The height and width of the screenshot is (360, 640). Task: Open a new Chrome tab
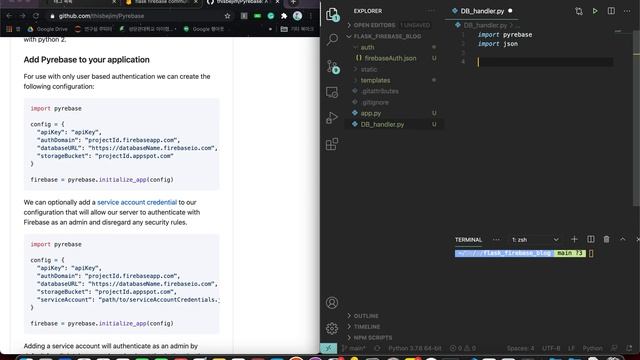[x=293, y=2]
